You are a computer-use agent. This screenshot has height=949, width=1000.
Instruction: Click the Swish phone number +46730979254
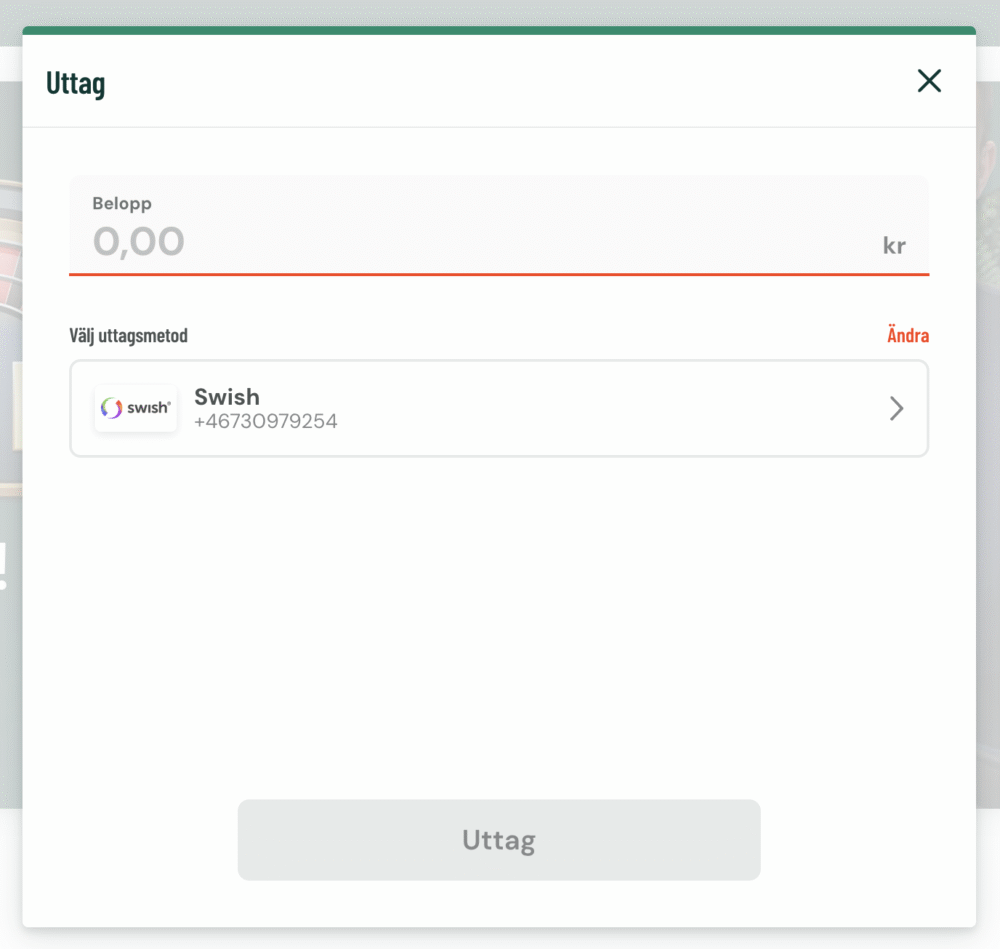point(266,421)
